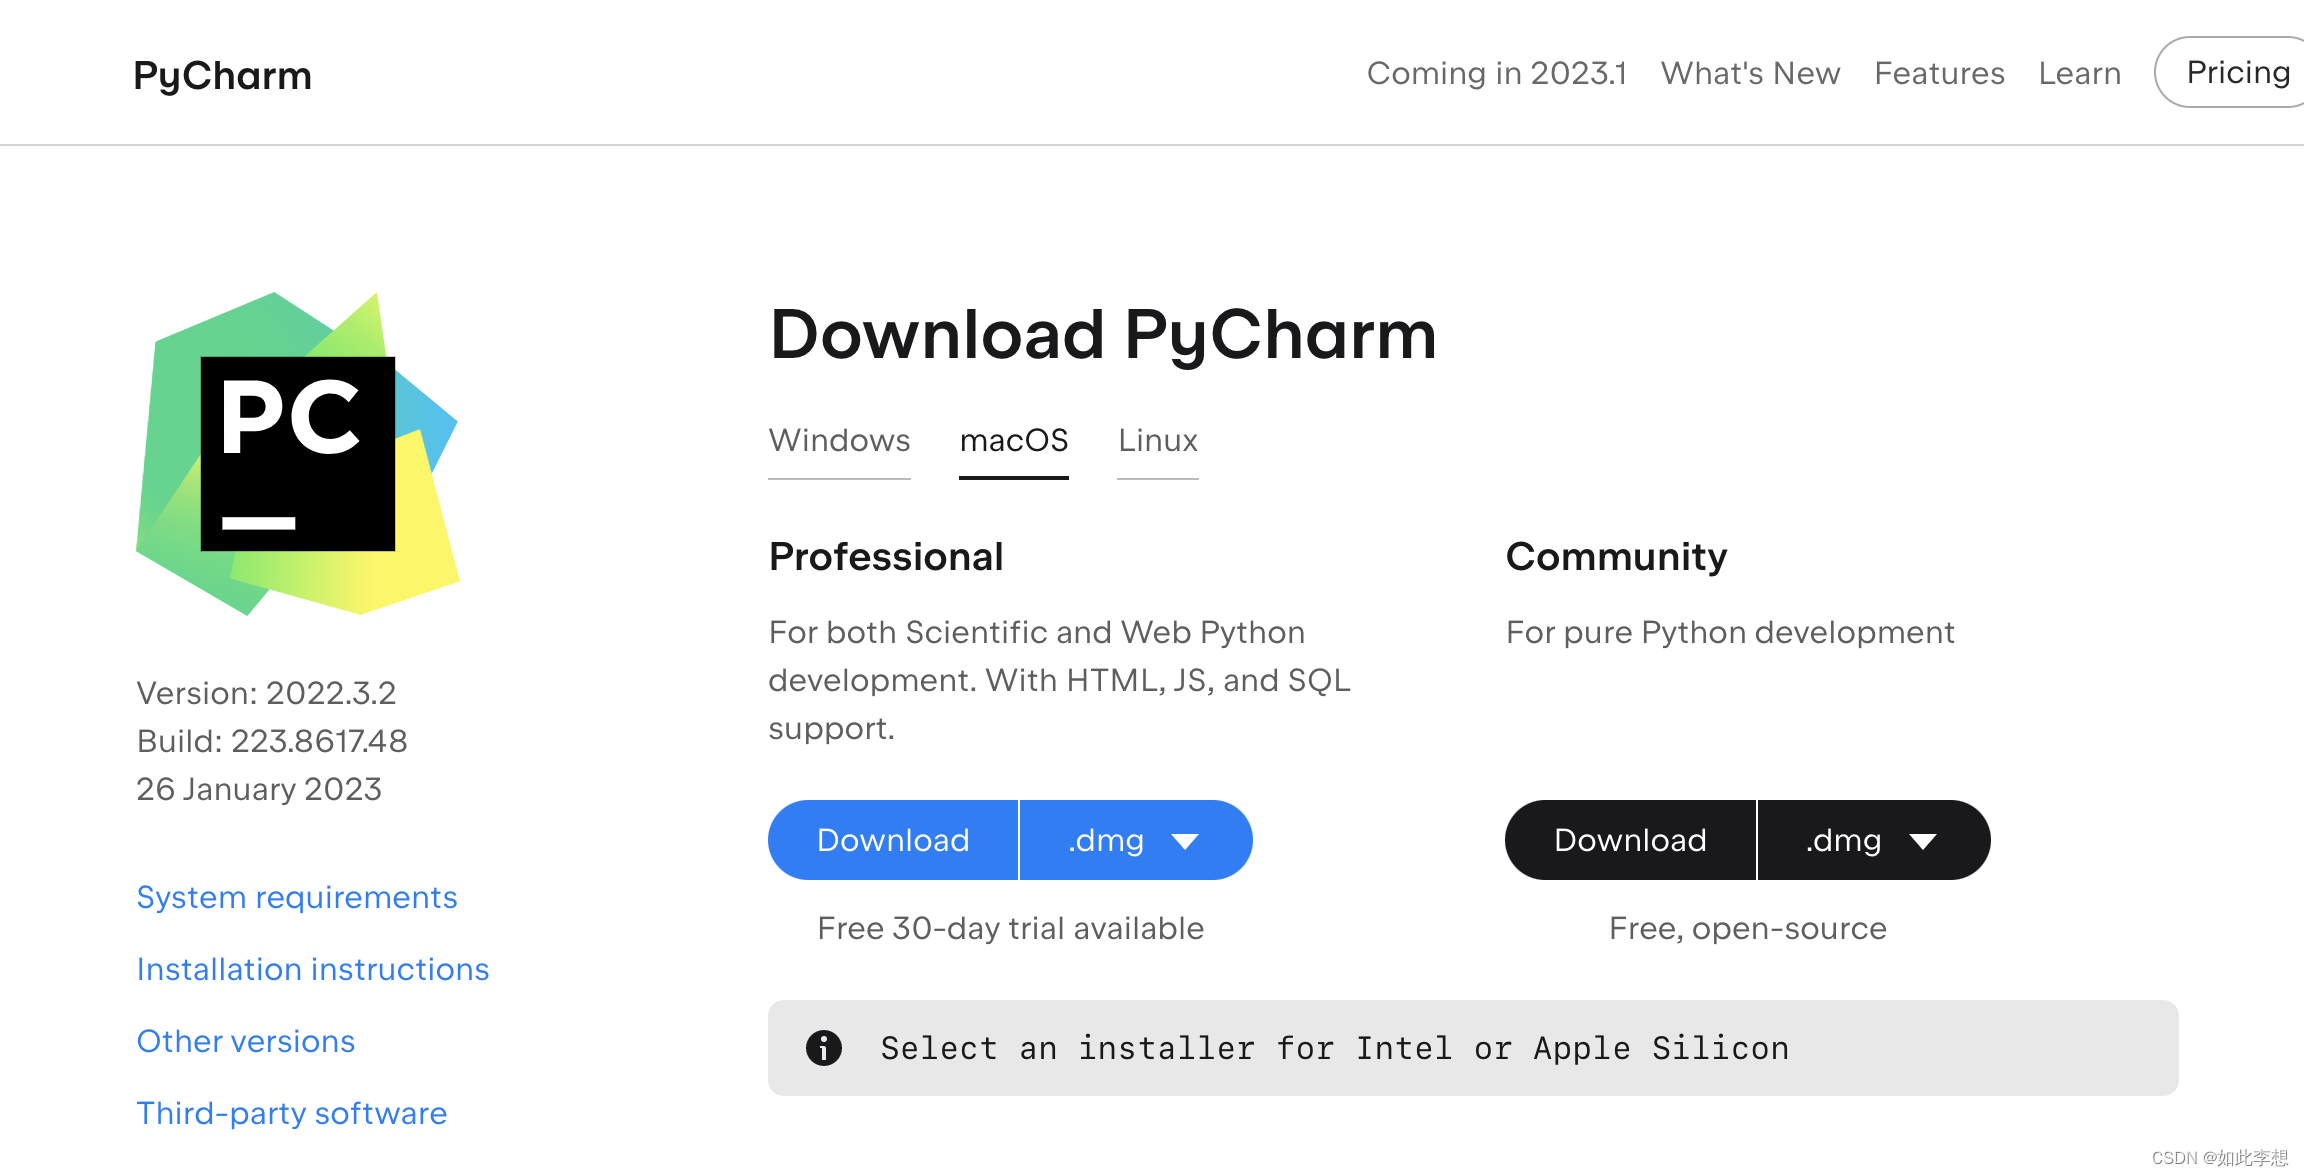2304x1176 pixels.
Task: Expand the black Community .dmg dropdown
Action: (x=1873, y=840)
